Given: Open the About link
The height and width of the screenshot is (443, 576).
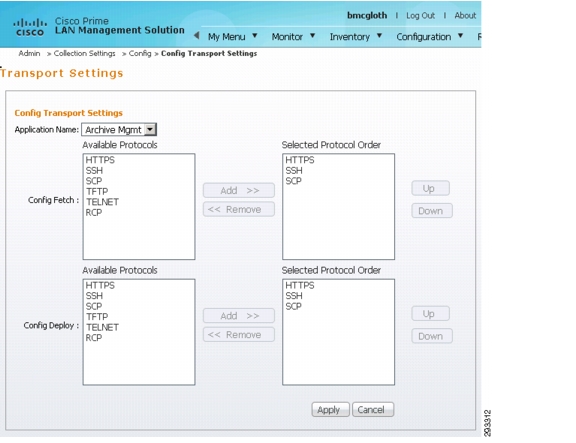Looking at the screenshot, I should click(x=465, y=15).
